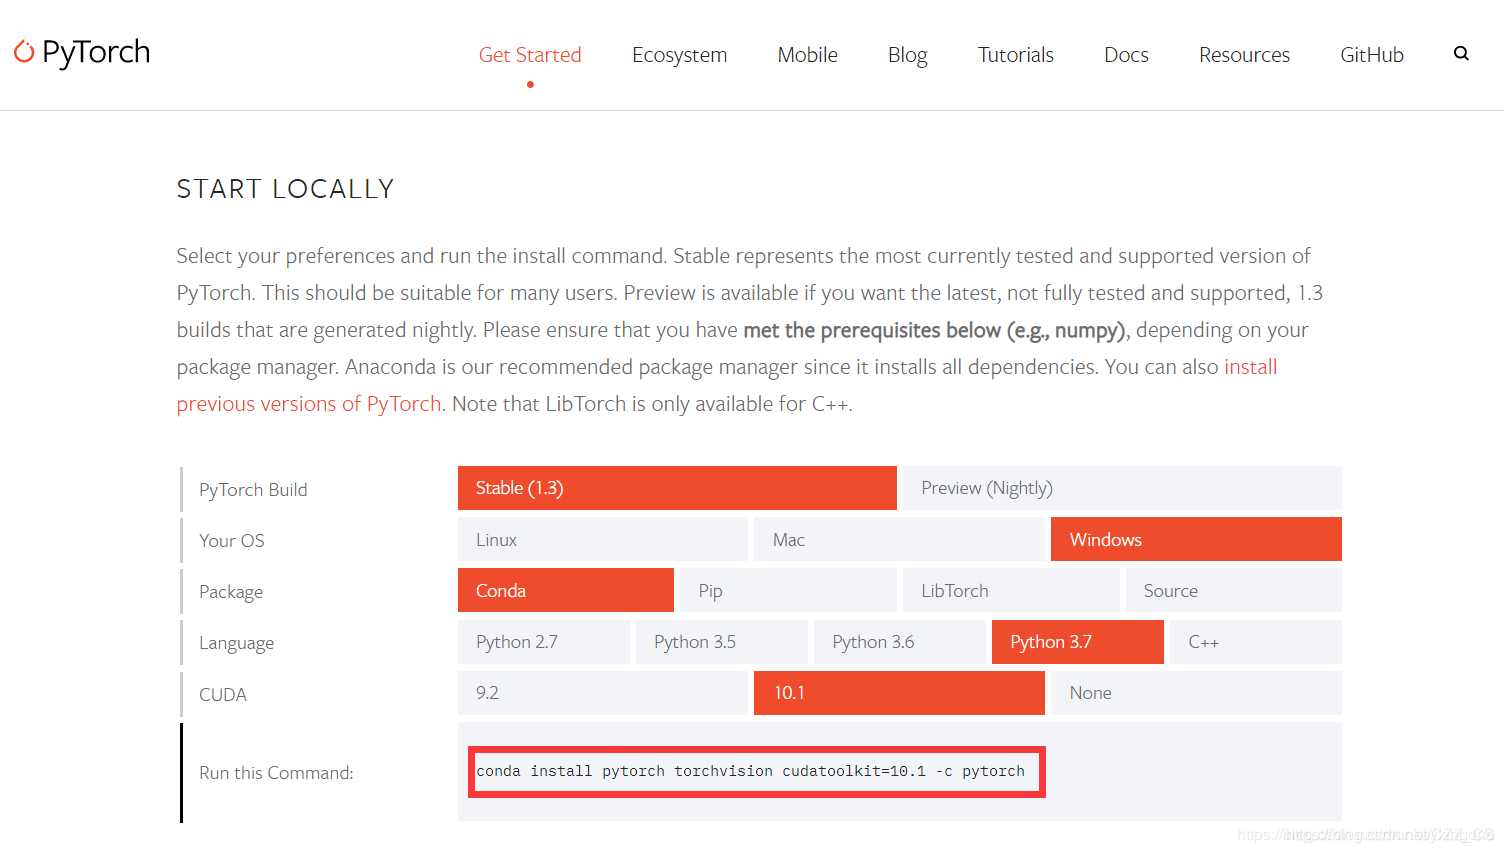The image size is (1504, 853).
Task: Choose Mac as your OS
Action: (899, 539)
